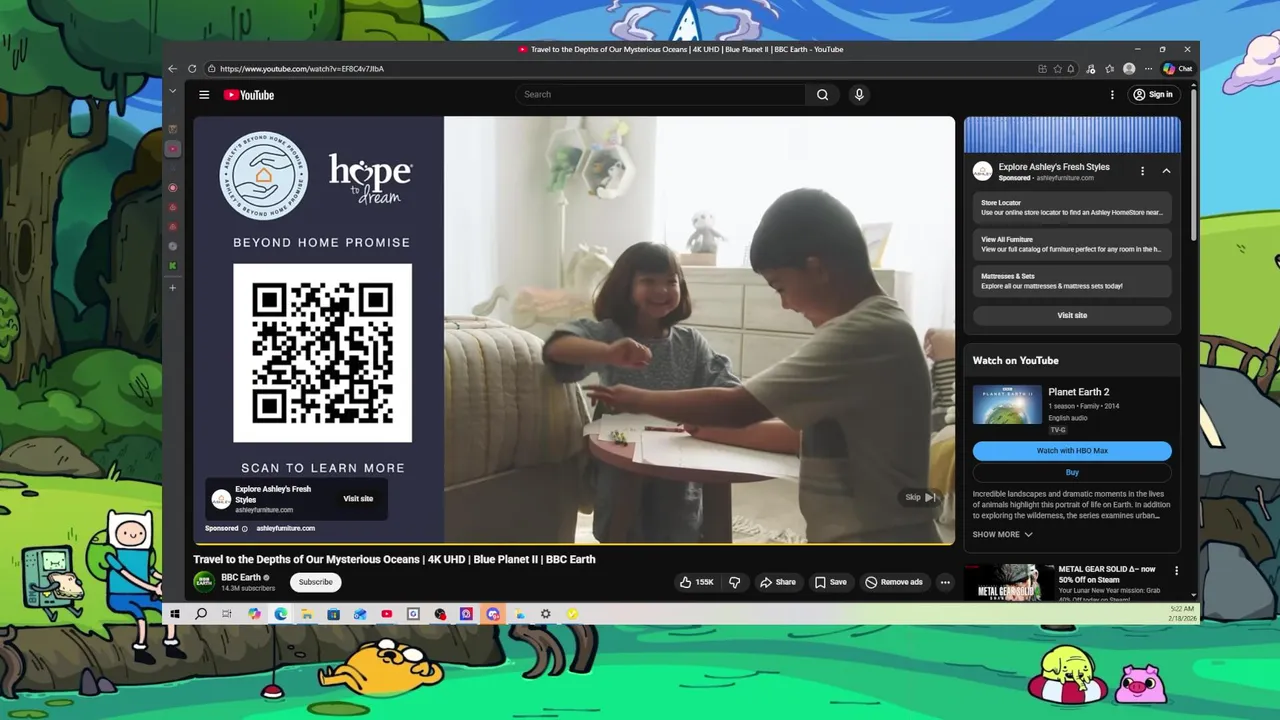
Task: Click Skip on the video ad
Action: (921, 497)
